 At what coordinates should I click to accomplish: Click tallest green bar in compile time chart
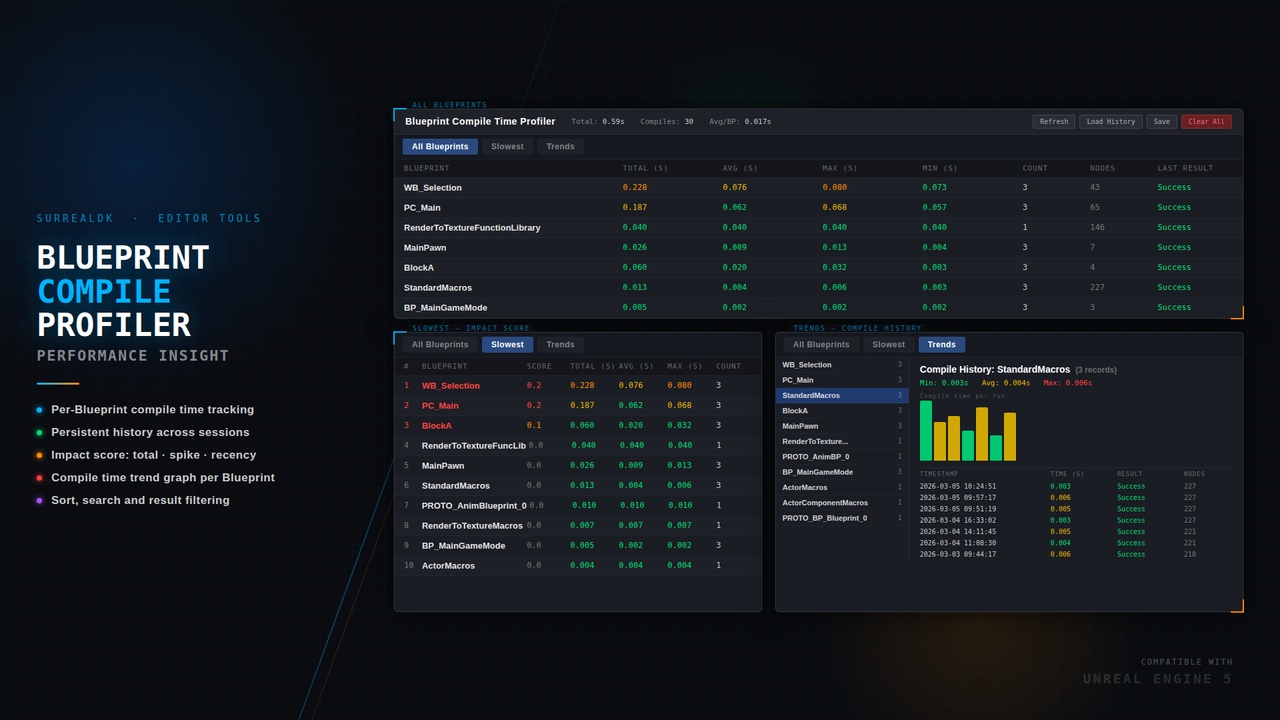(x=926, y=431)
